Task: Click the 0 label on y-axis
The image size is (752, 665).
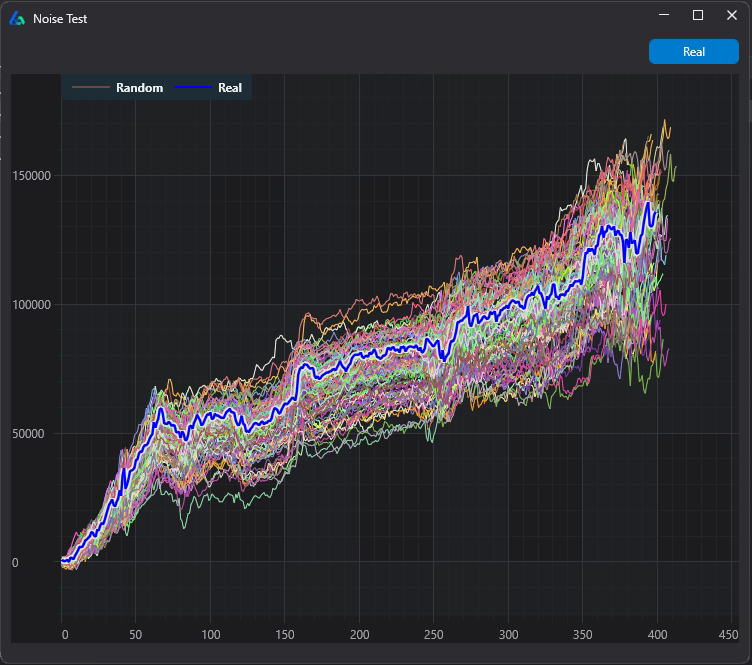Action: point(15,563)
